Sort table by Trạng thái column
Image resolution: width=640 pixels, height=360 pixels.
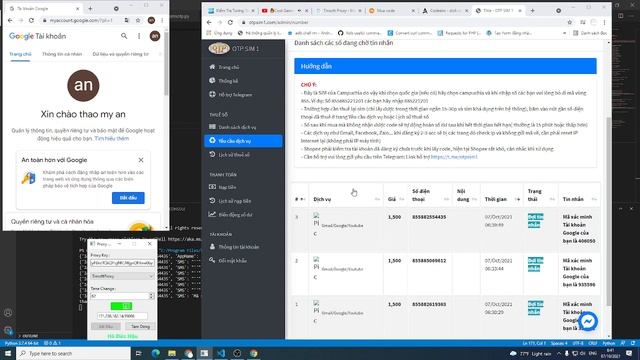pyautogui.click(x=540, y=195)
